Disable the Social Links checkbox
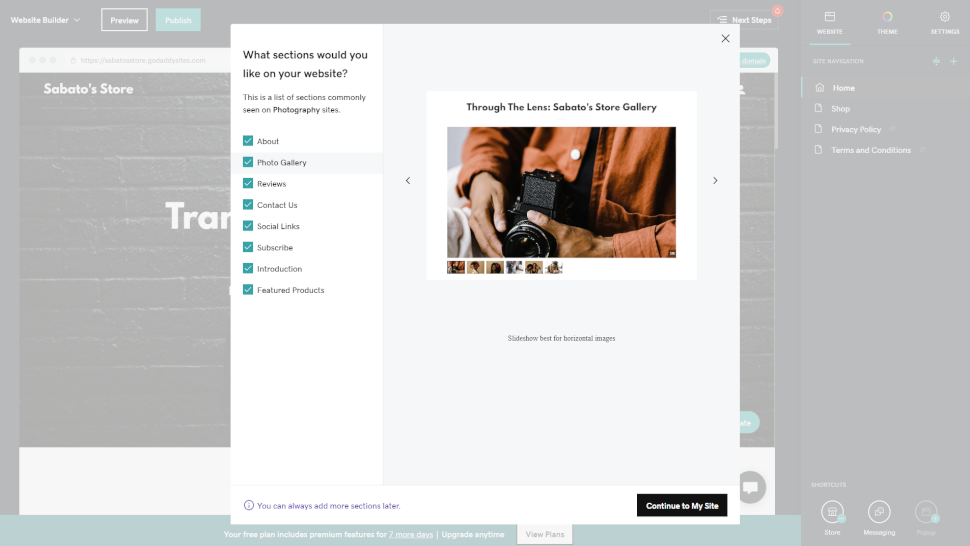 point(248,226)
